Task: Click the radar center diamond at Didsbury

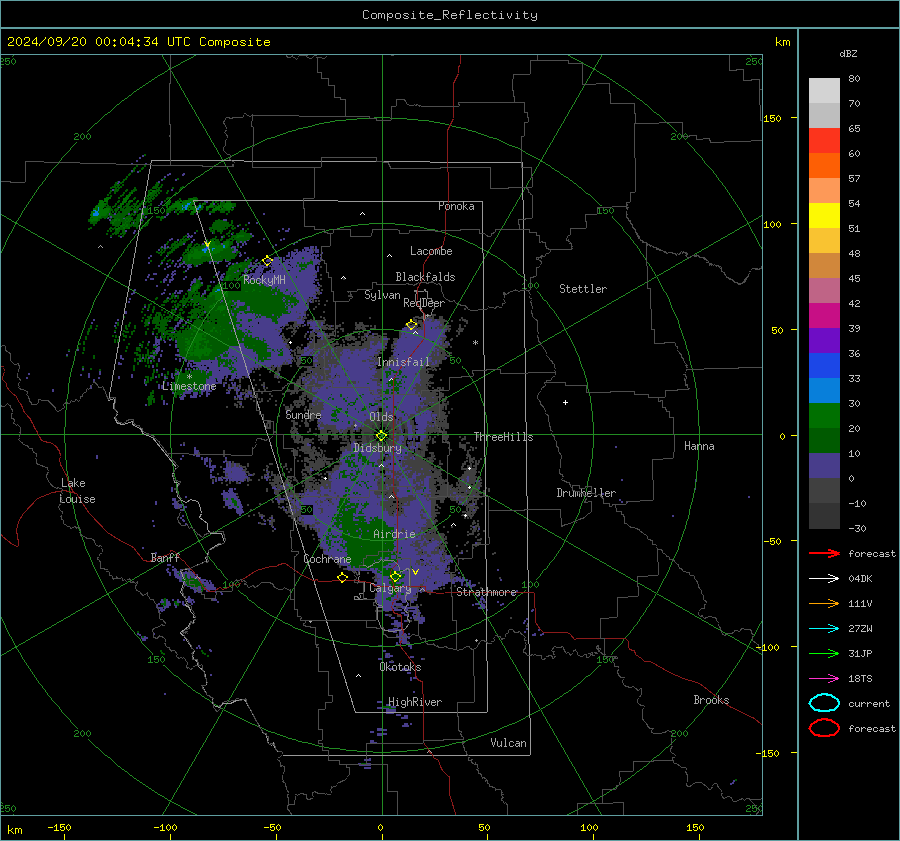Action: point(381,436)
